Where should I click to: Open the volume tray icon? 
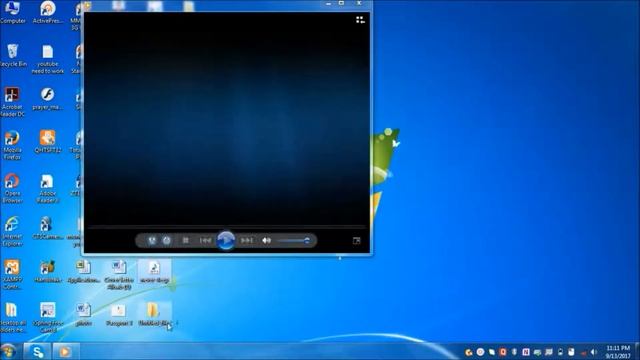pos(594,352)
